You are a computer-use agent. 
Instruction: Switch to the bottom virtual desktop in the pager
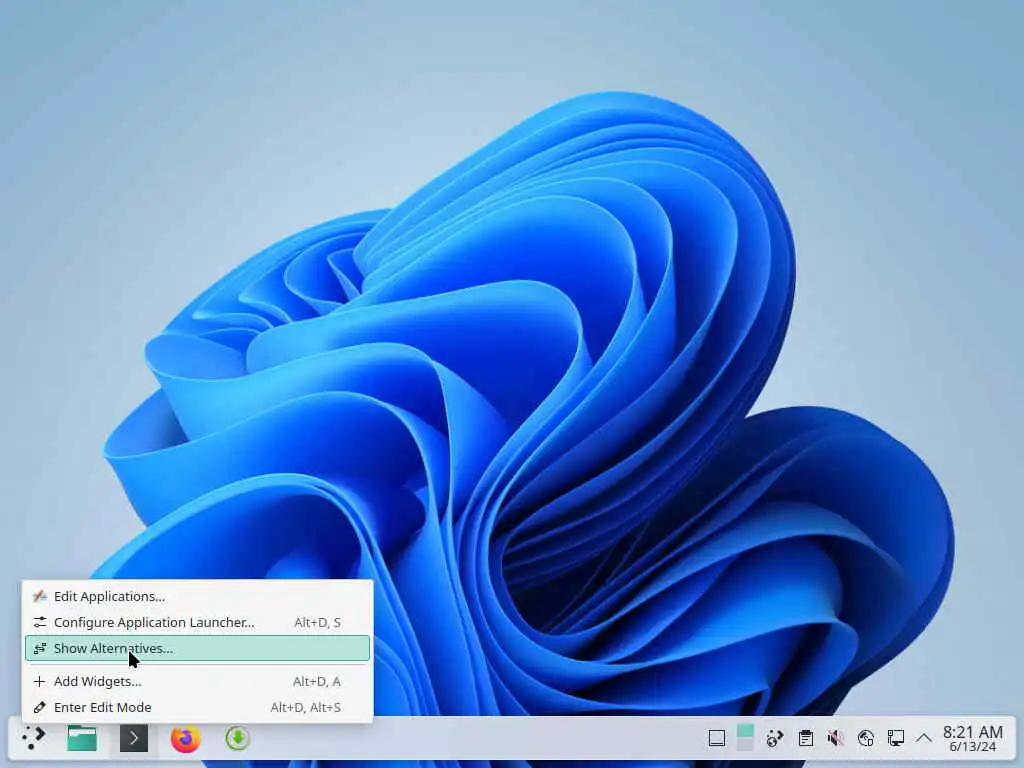(x=745, y=745)
